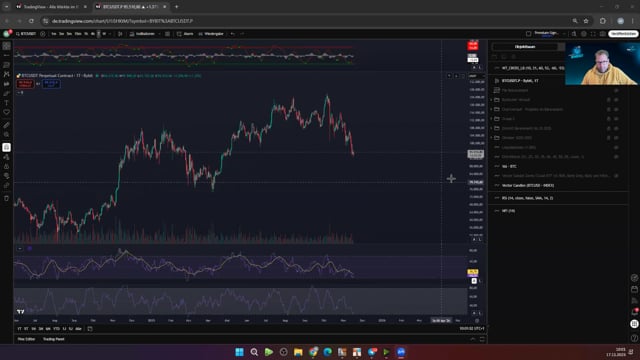The image size is (640, 360).
Task: Toggle visibility of the Vector indicator row
Action: 616,176
